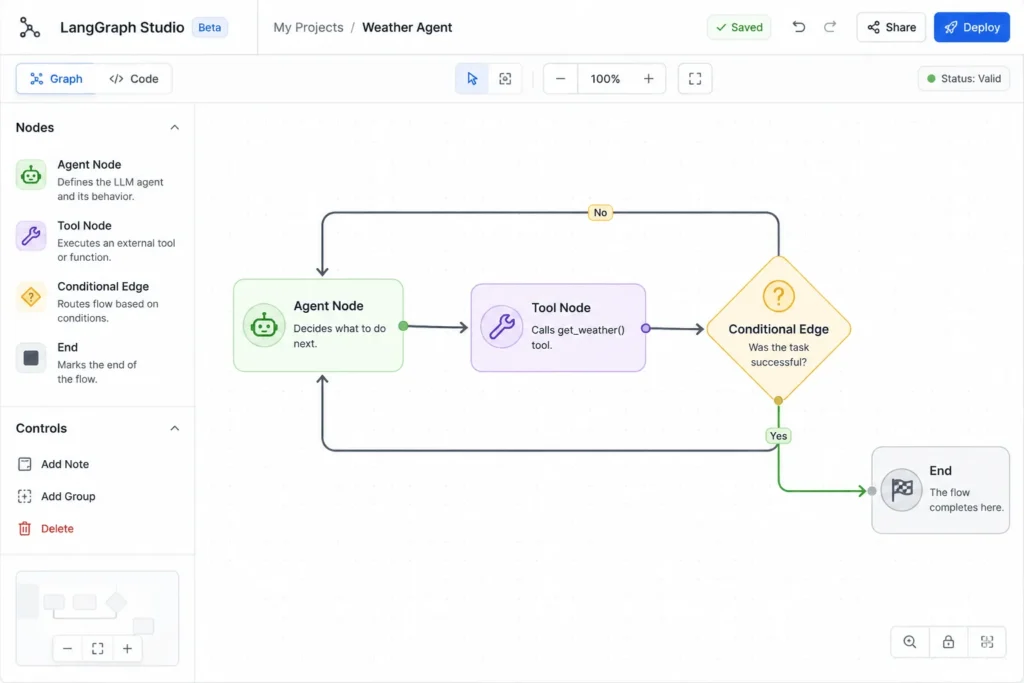1024x683 pixels.
Task: Click the auto-layout icon at bottom right
Action: tap(987, 642)
